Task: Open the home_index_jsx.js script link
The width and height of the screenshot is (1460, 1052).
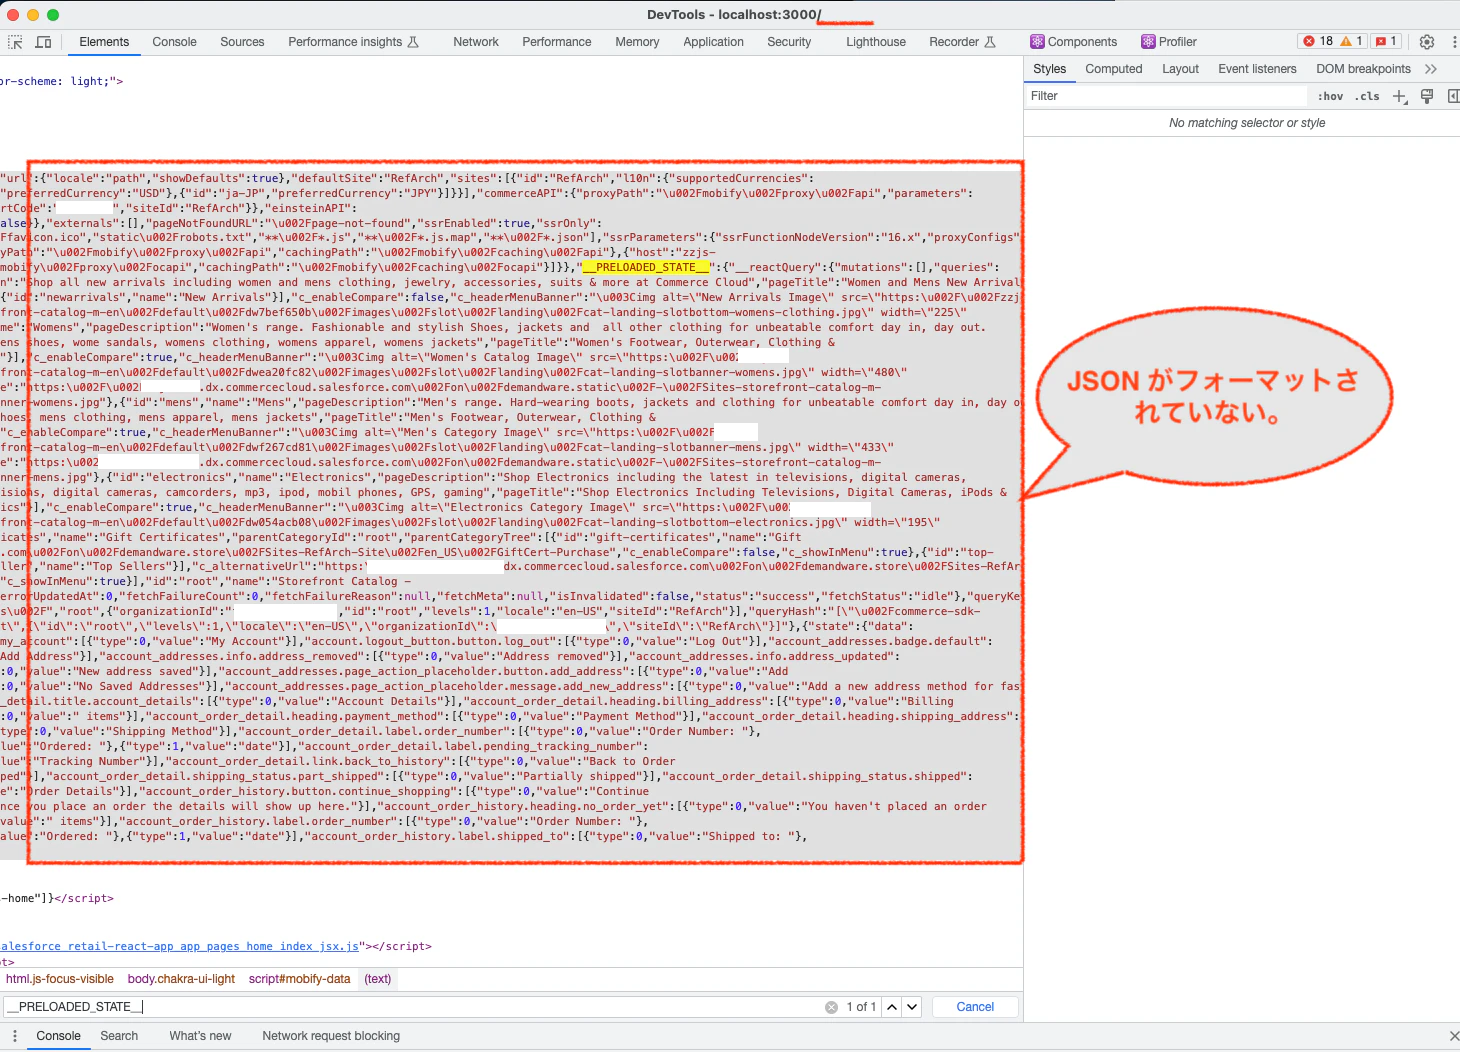Action: tap(180, 946)
